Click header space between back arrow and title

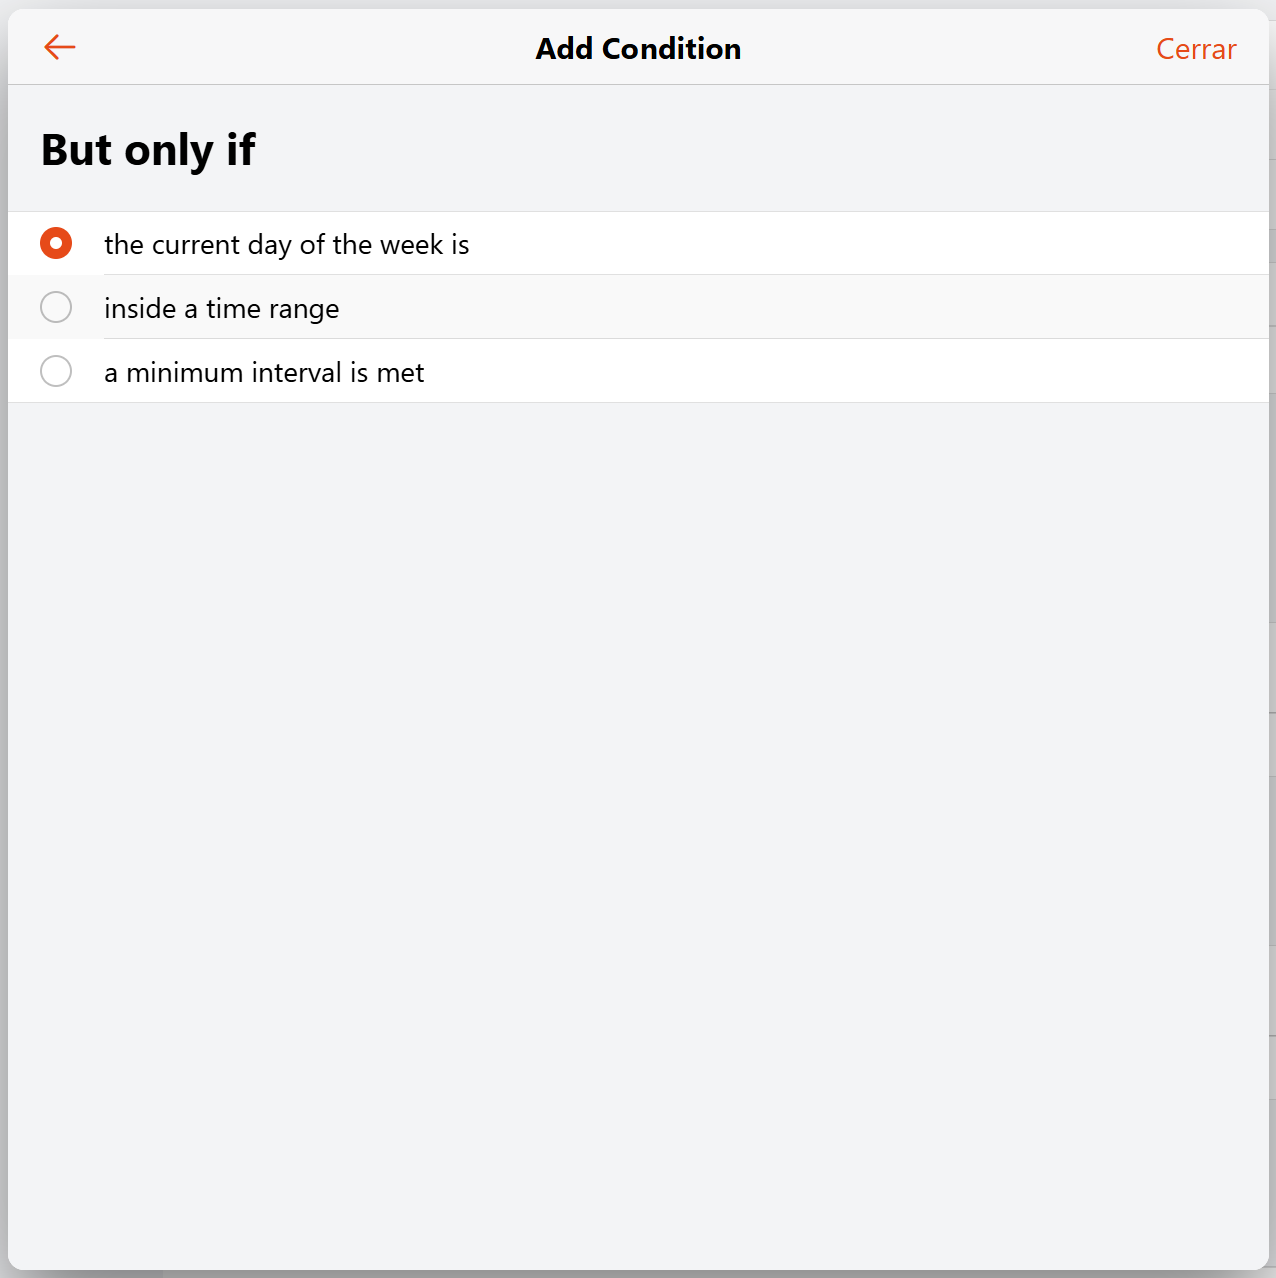coord(300,48)
